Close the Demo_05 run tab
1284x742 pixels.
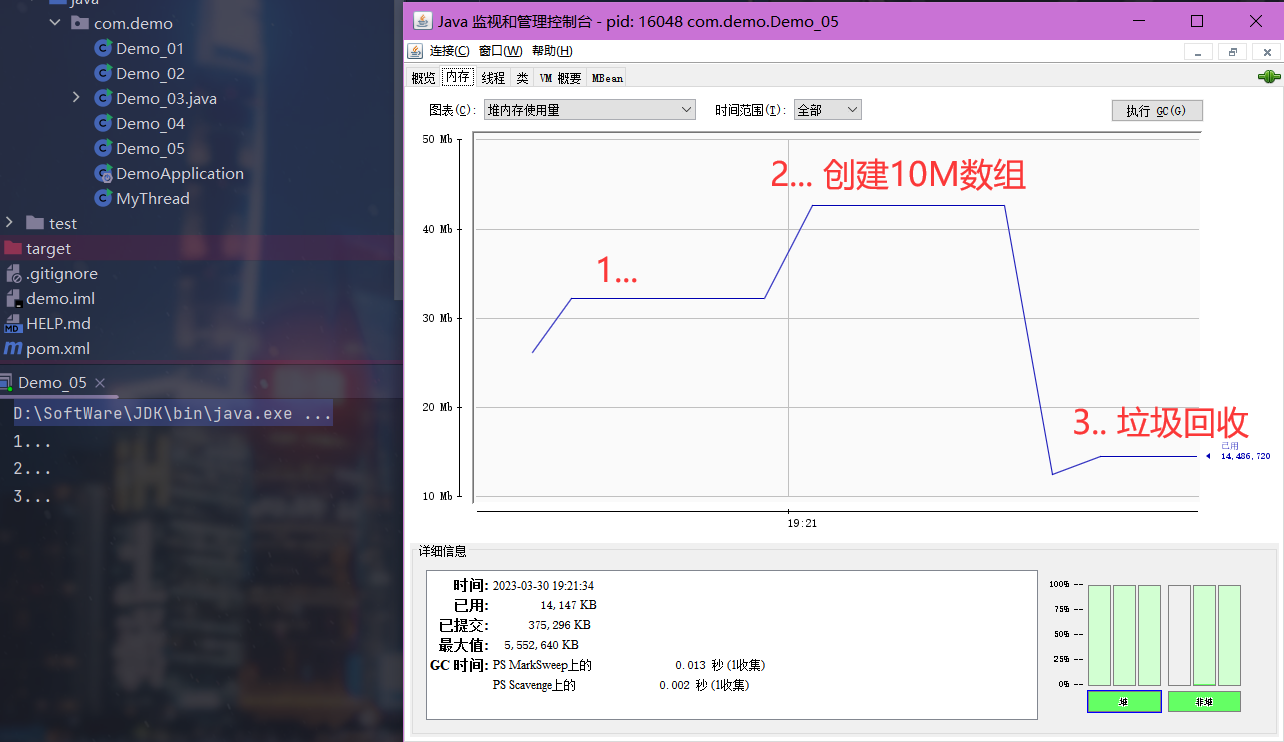[99, 383]
